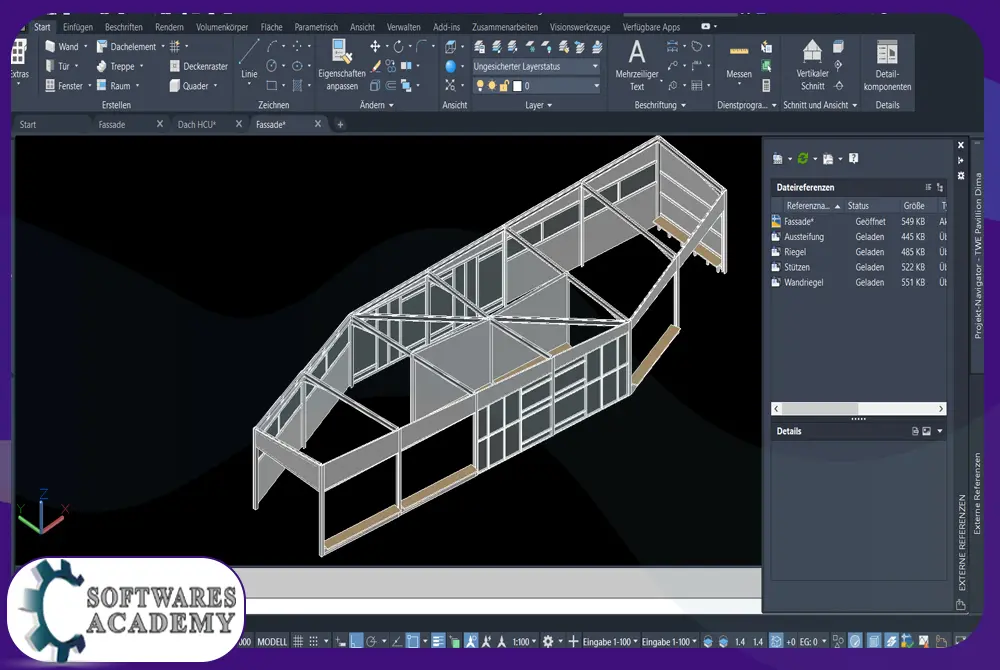The width and height of the screenshot is (1000, 670).
Task: Click the MODELL status bar button
Action: tap(272, 641)
